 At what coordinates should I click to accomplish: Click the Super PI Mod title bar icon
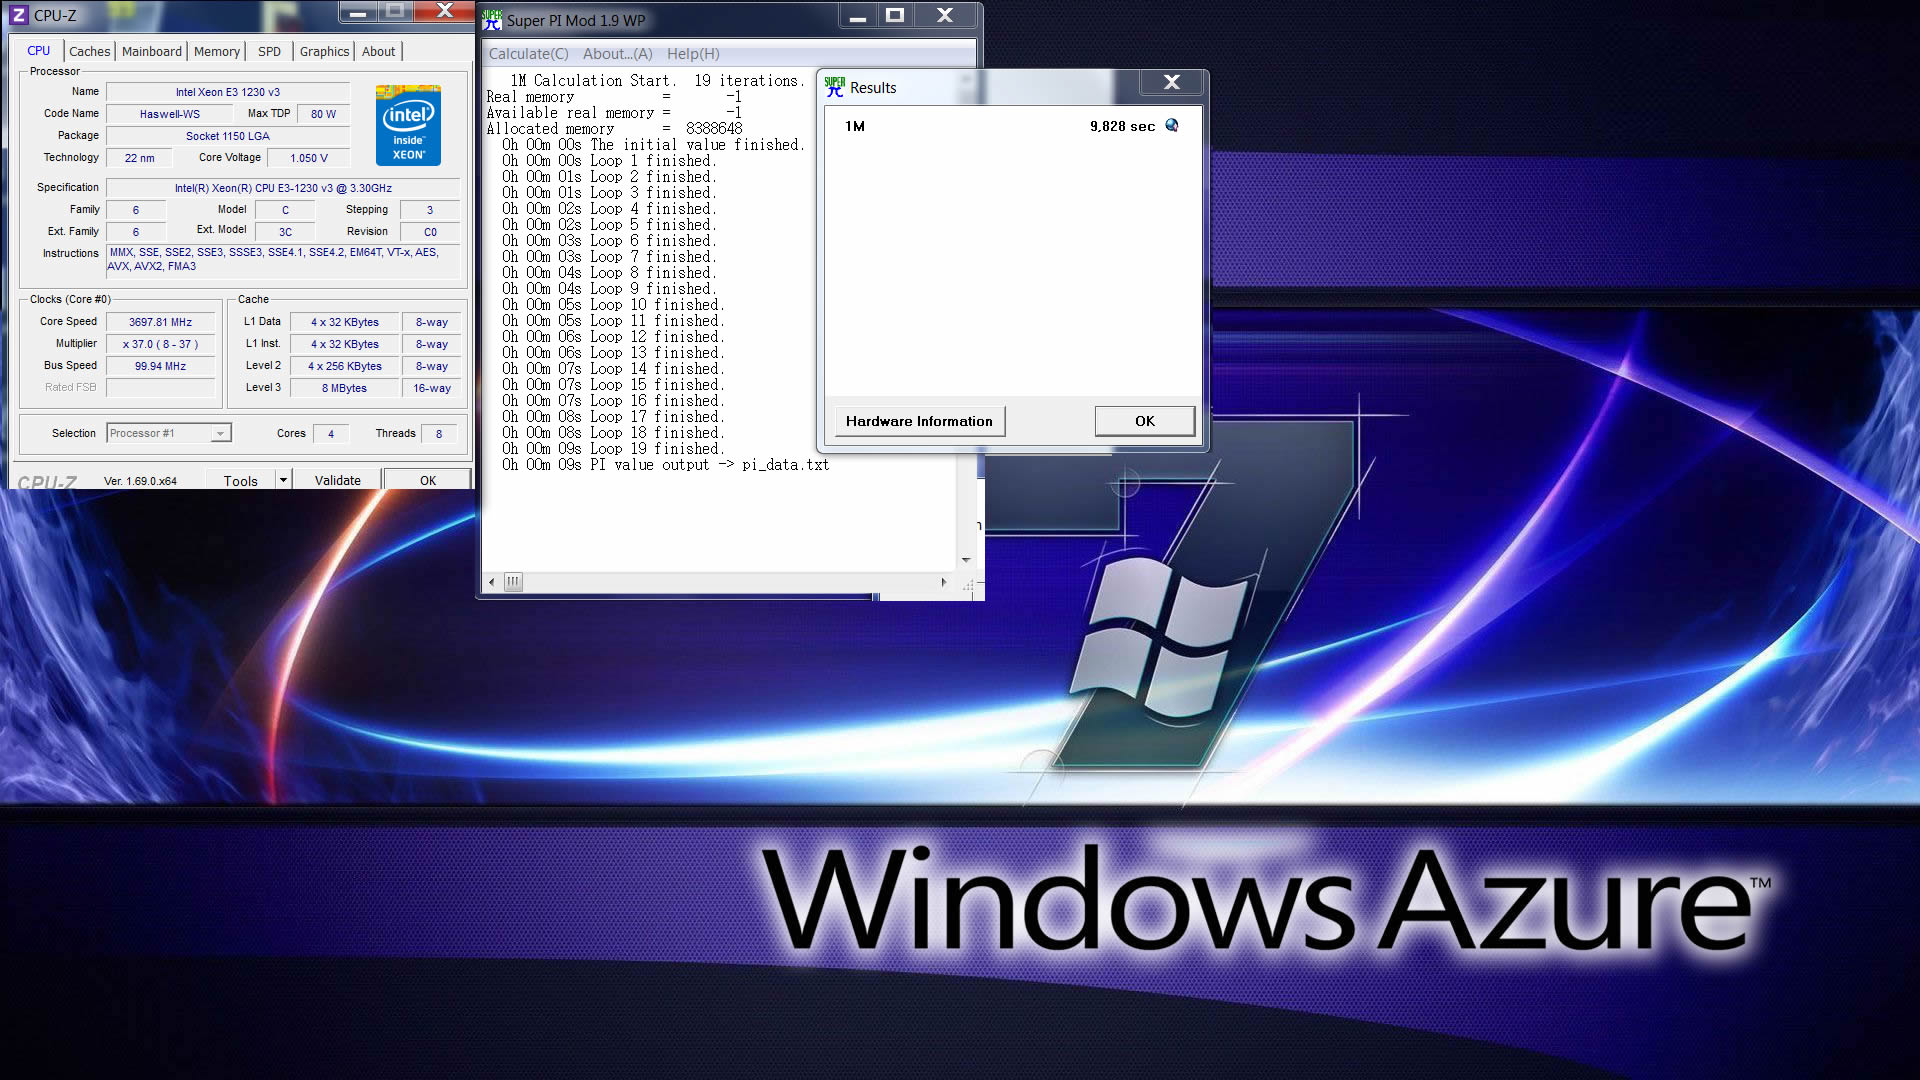coord(492,20)
